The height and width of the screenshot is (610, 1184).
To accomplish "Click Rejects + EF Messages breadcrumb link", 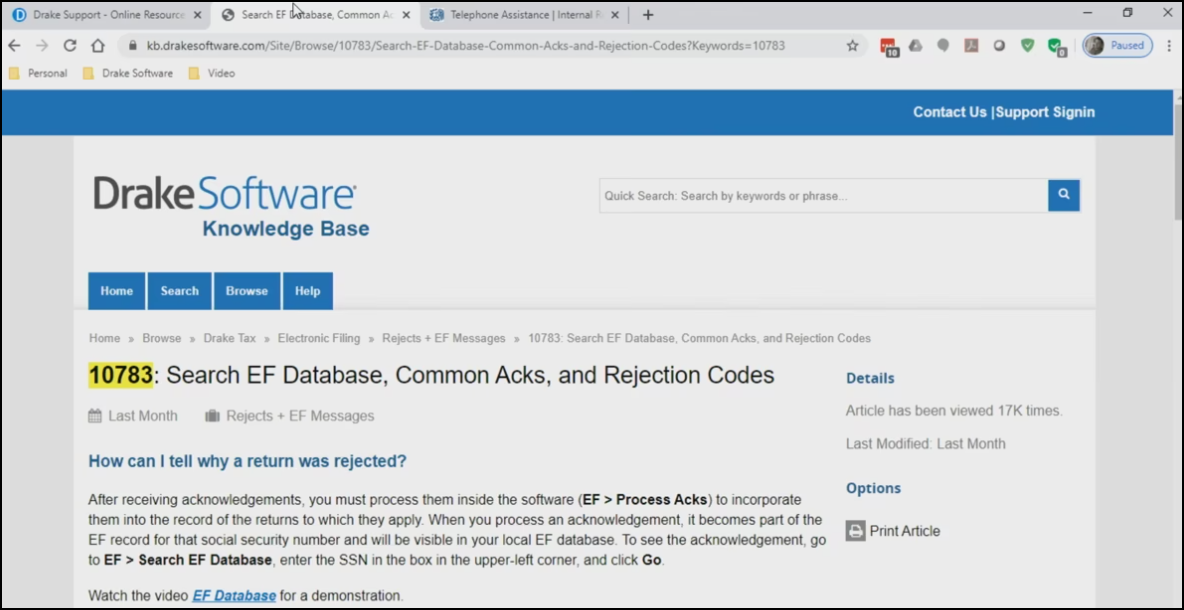I will click(444, 338).
